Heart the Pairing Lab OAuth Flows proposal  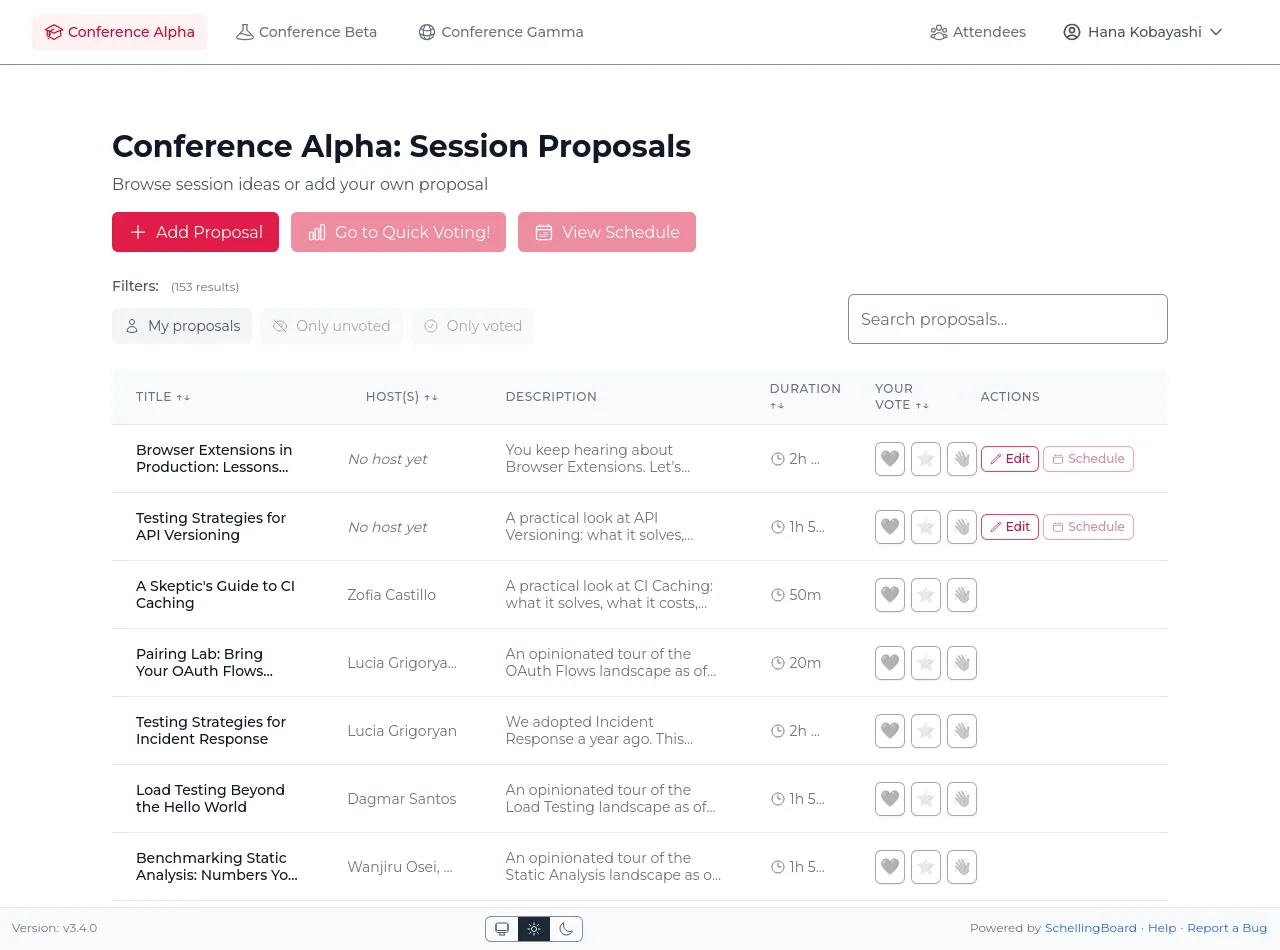point(890,663)
